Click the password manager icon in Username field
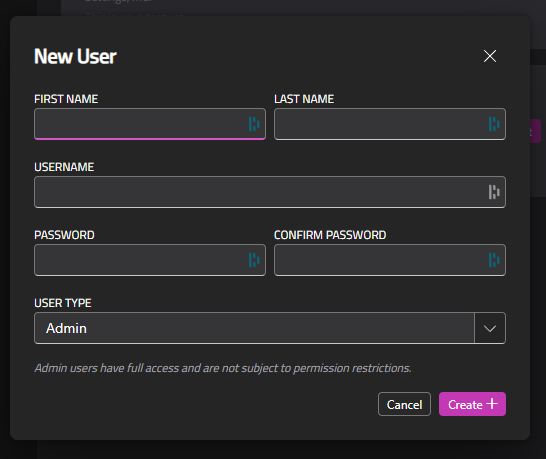Screen dimensions: 546x459 point(494,192)
